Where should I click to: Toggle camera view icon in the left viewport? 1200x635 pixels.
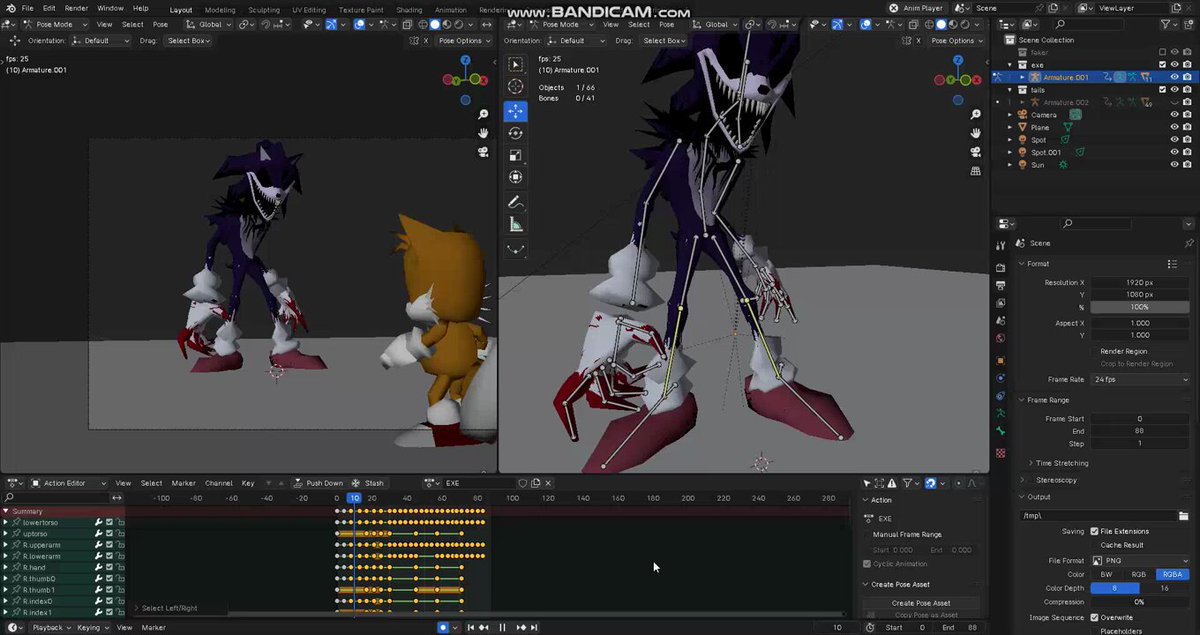[x=483, y=152]
